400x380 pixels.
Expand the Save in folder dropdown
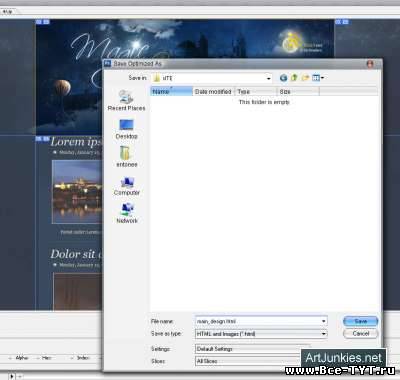pos(268,79)
